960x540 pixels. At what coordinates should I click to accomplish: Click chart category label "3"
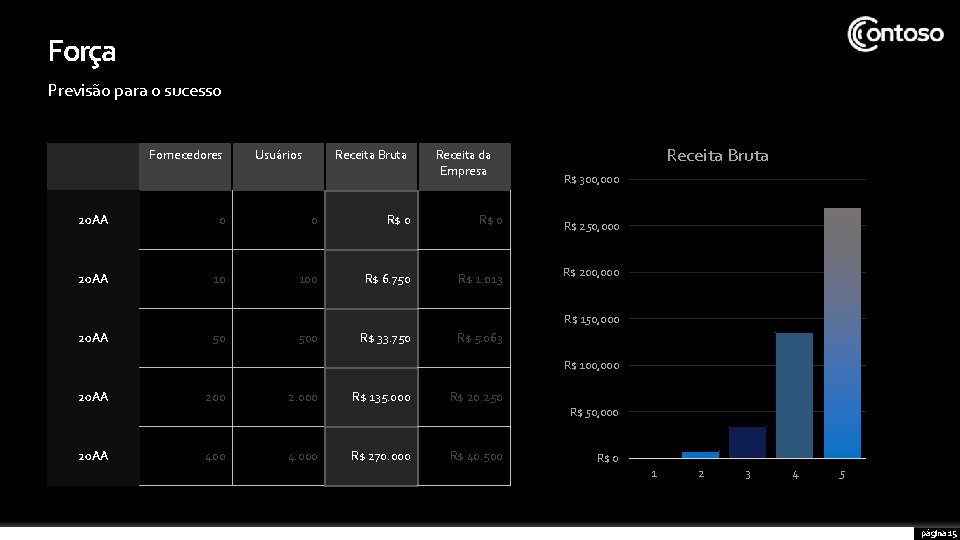click(748, 474)
